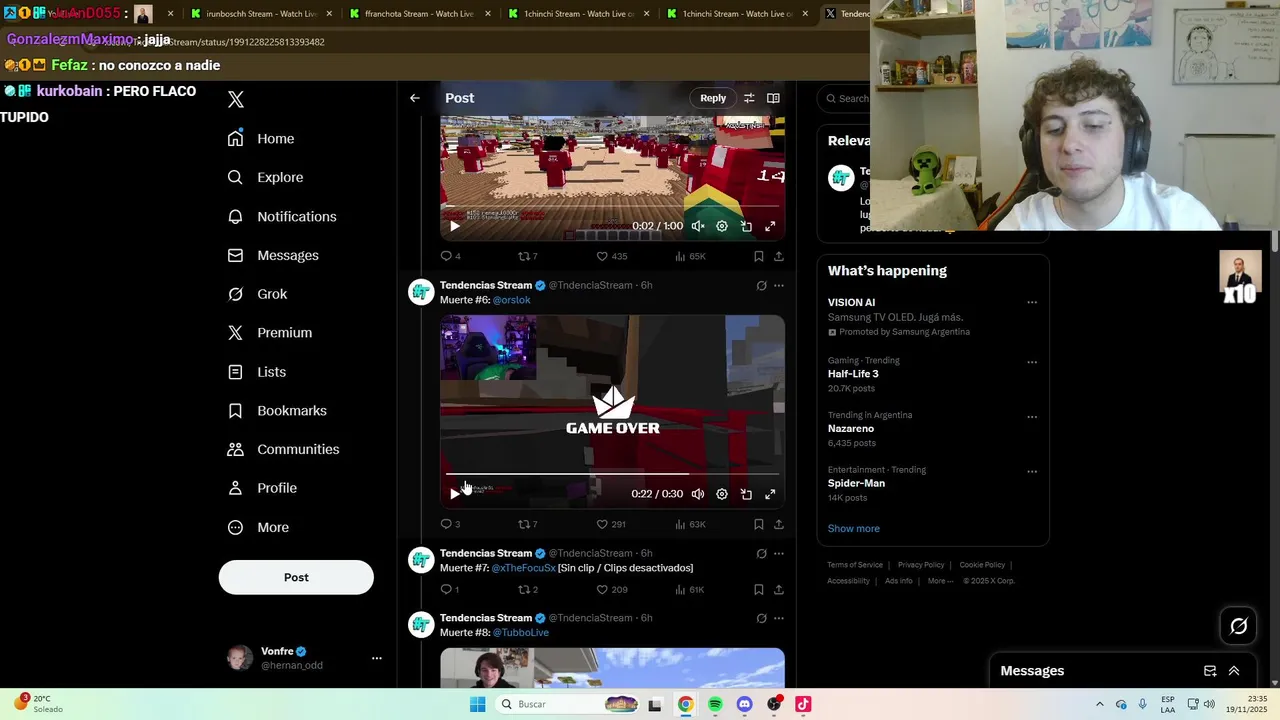The width and height of the screenshot is (1280, 720).
Task: Open the Premium page
Action: coord(270,332)
